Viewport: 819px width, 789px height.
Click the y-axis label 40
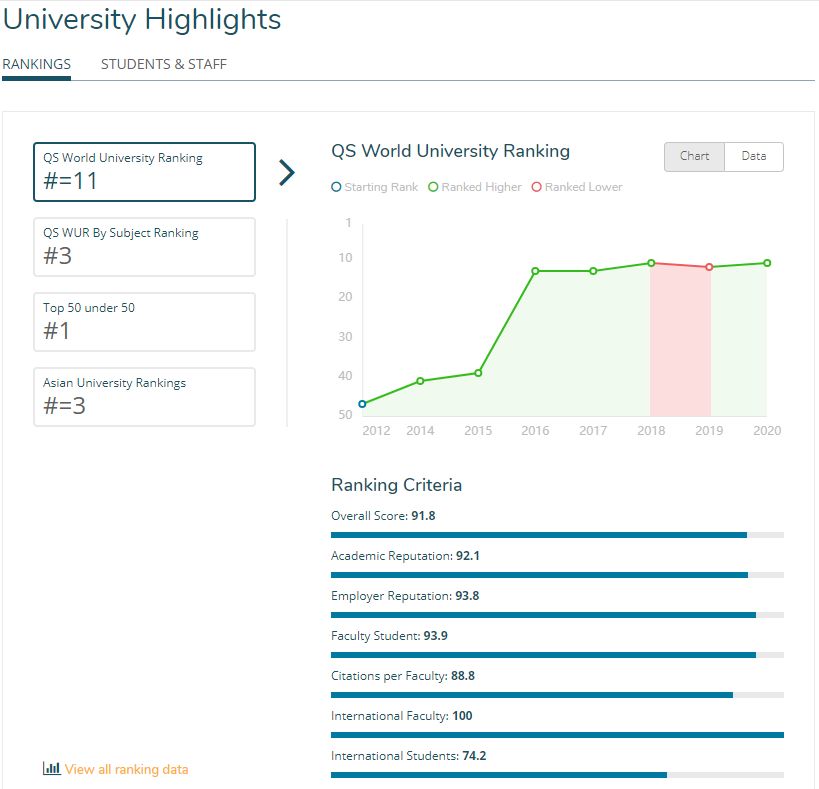345,376
